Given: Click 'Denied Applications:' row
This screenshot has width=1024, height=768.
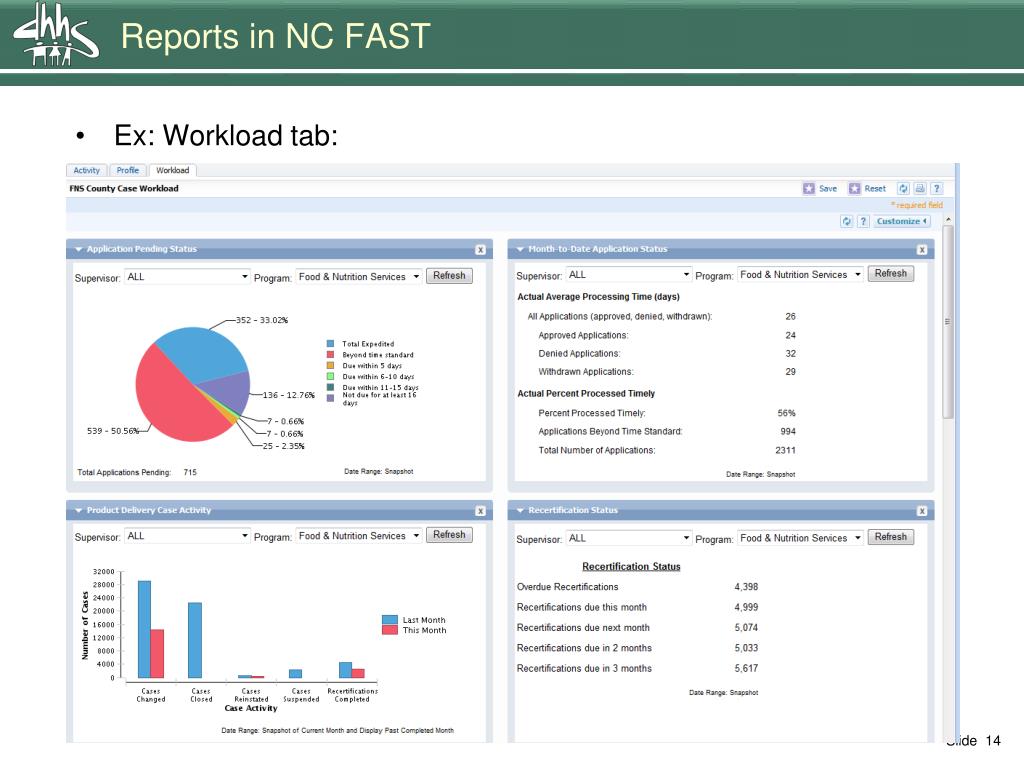Looking at the screenshot, I should [667, 354].
